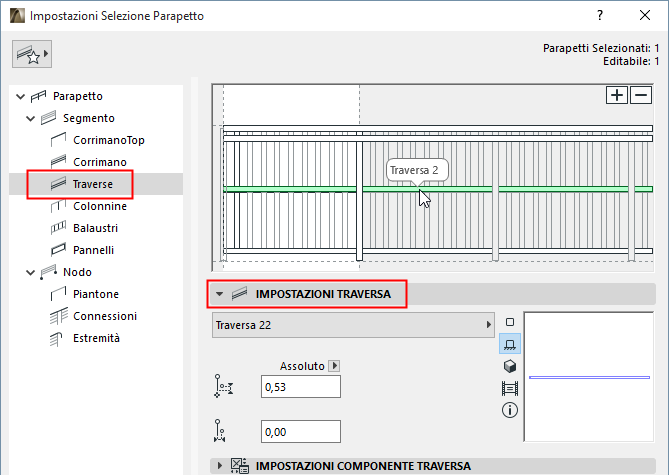Click the Piantone post icon
Image resolution: width=669 pixels, height=475 pixels.
pyautogui.click(x=58, y=294)
